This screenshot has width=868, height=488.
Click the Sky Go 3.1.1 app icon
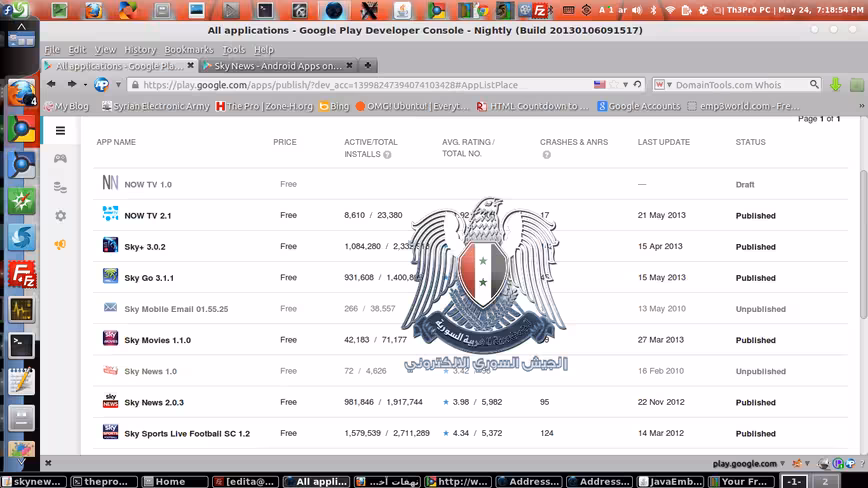tap(110, 276)
